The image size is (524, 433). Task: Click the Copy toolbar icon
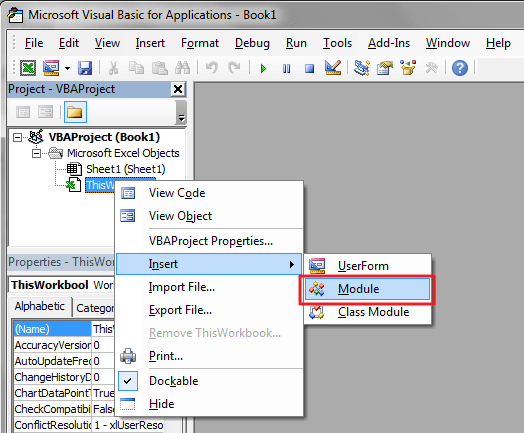click(136, 68)
